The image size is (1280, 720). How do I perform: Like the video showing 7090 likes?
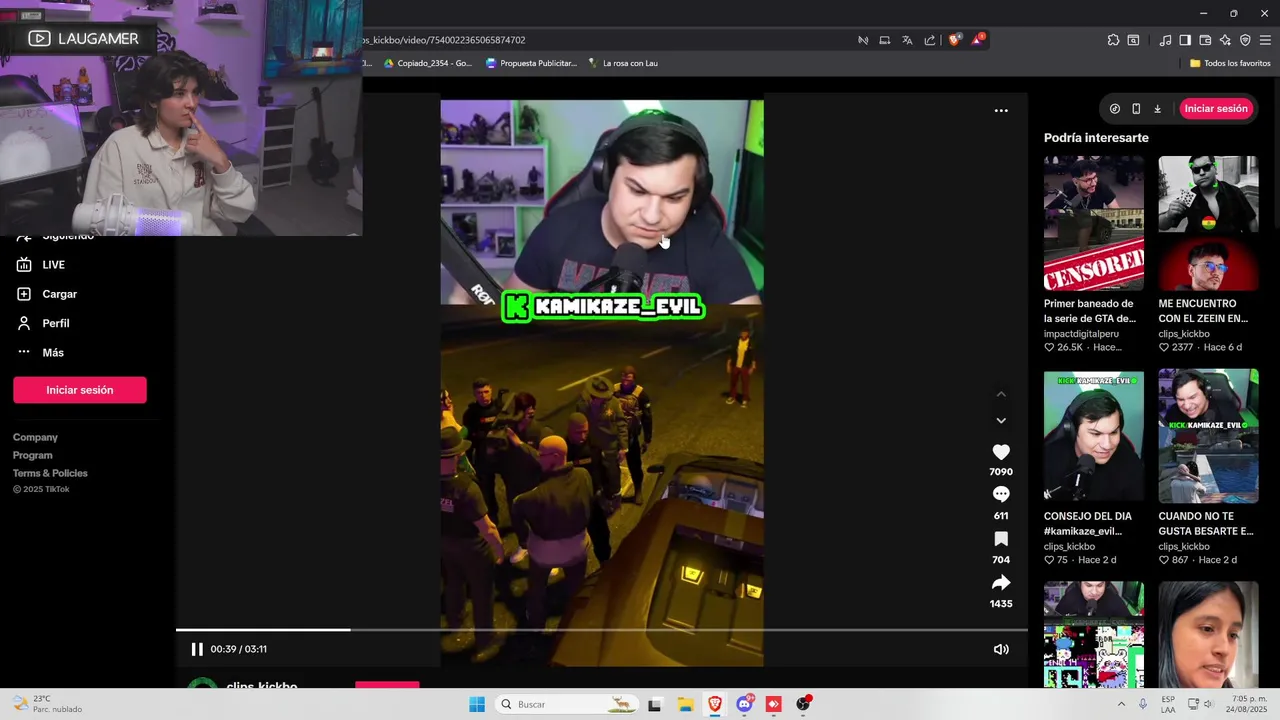point(1001,452)
